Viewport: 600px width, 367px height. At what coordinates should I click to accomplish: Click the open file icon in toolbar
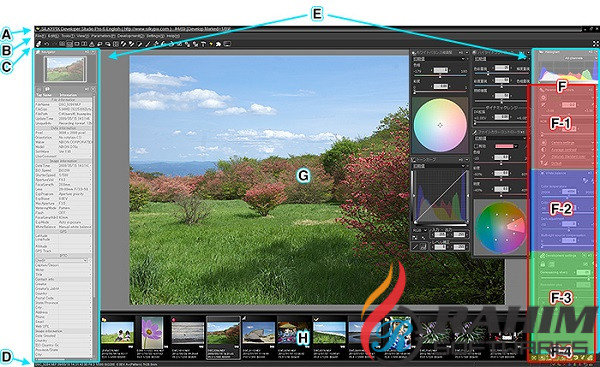coord(38,44)
